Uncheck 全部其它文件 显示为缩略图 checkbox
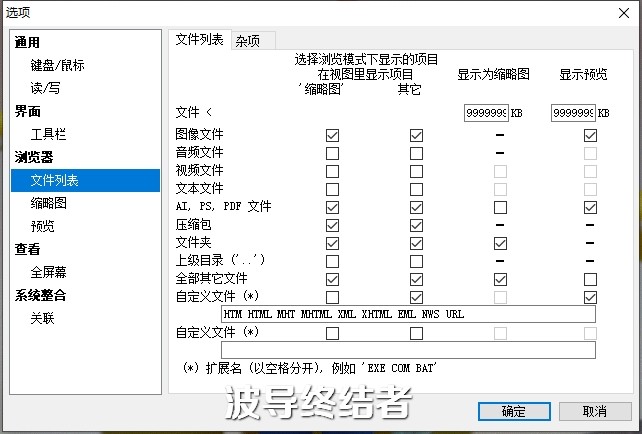Image resolution: width=642 pixels, height=434 pixels. coord(500,280)
